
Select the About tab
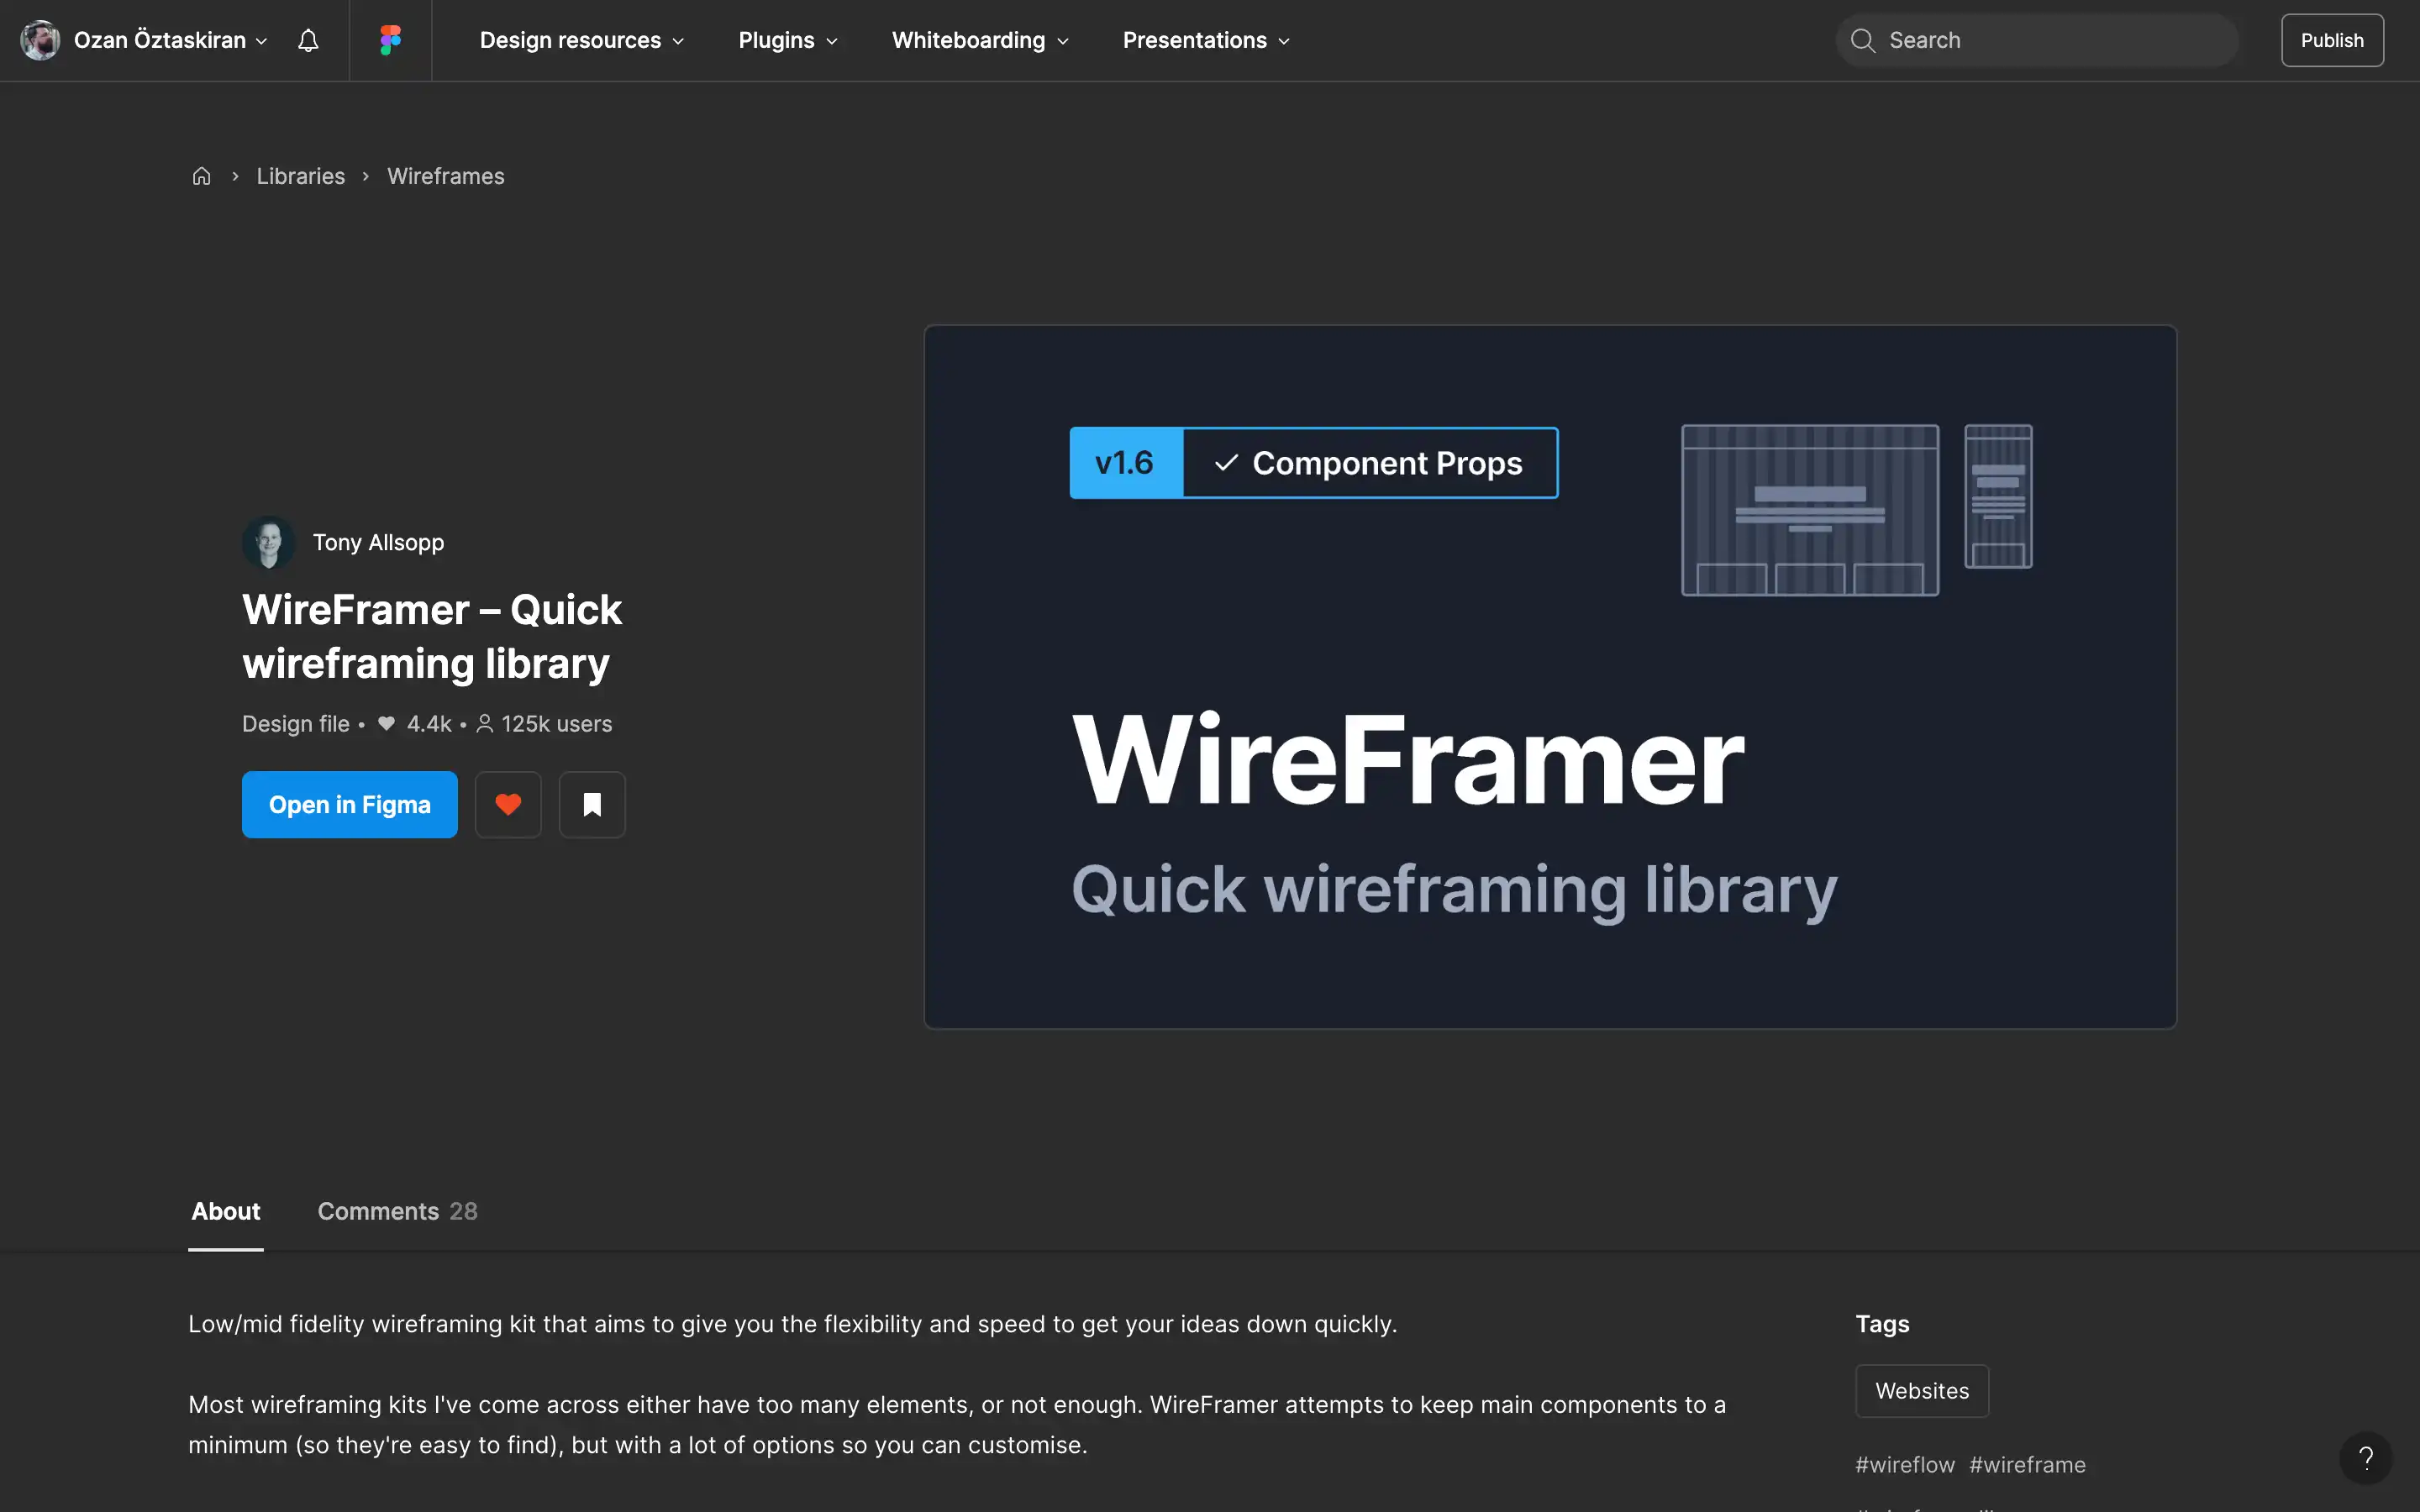pos(225,1211)
